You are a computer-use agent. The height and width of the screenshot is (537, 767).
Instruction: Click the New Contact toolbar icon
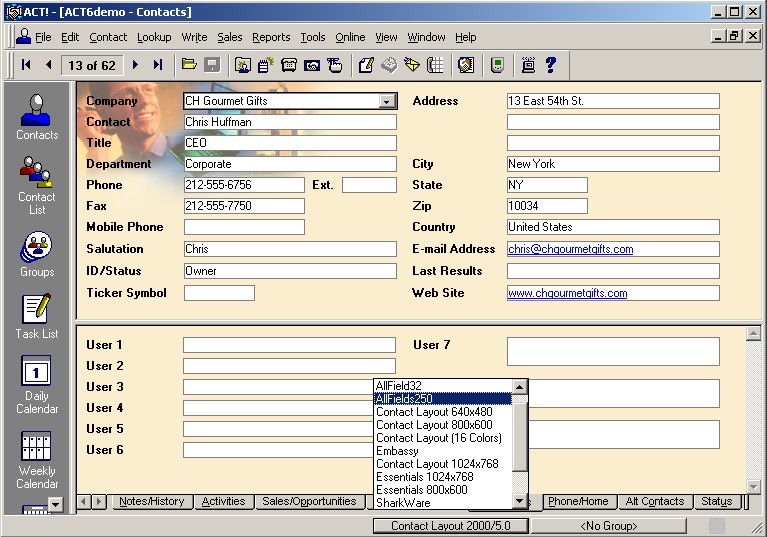(243, 65)
